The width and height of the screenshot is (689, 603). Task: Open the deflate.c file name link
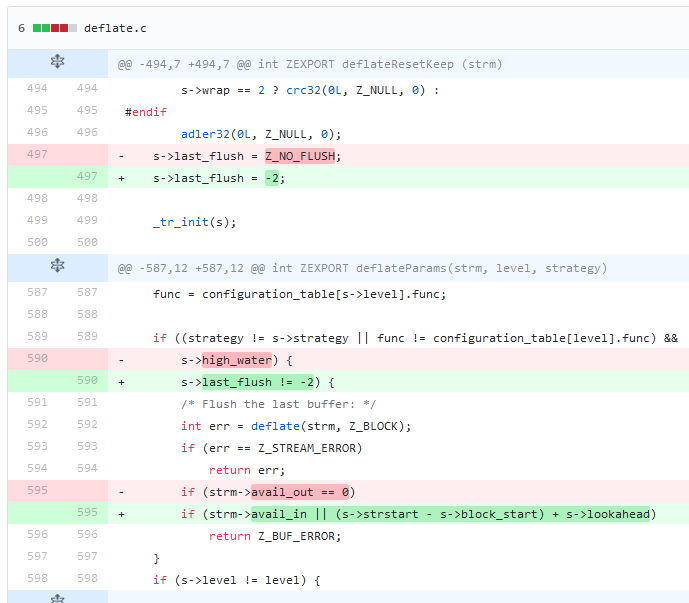pos(115,28)
